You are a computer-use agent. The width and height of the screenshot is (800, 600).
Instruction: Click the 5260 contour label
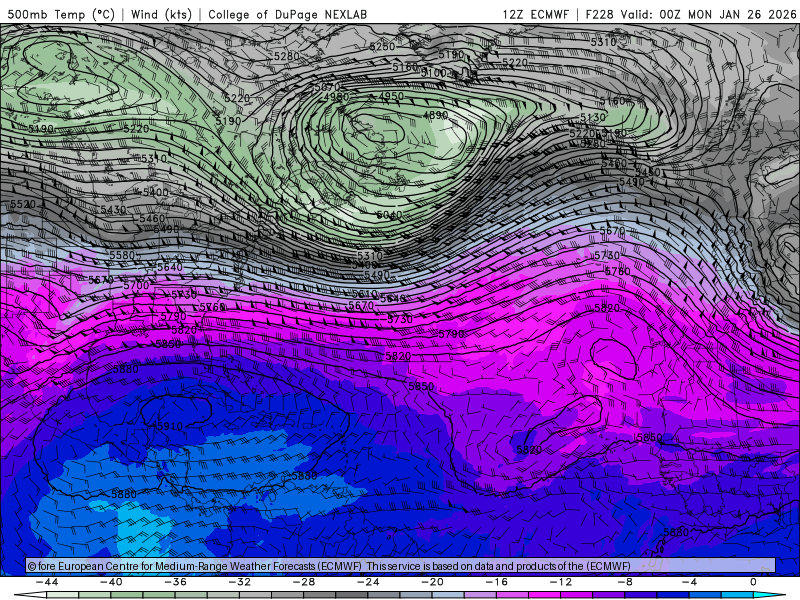tap(382, 46)
